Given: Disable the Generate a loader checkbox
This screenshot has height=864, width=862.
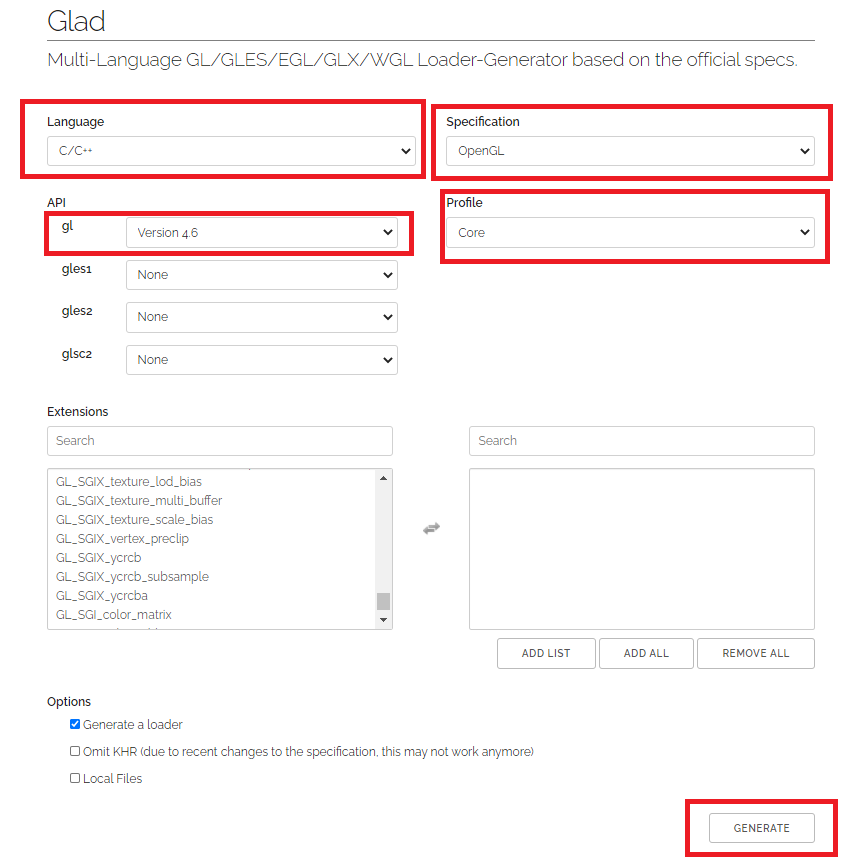Looking at the screenshot, I should click(74, 724).
